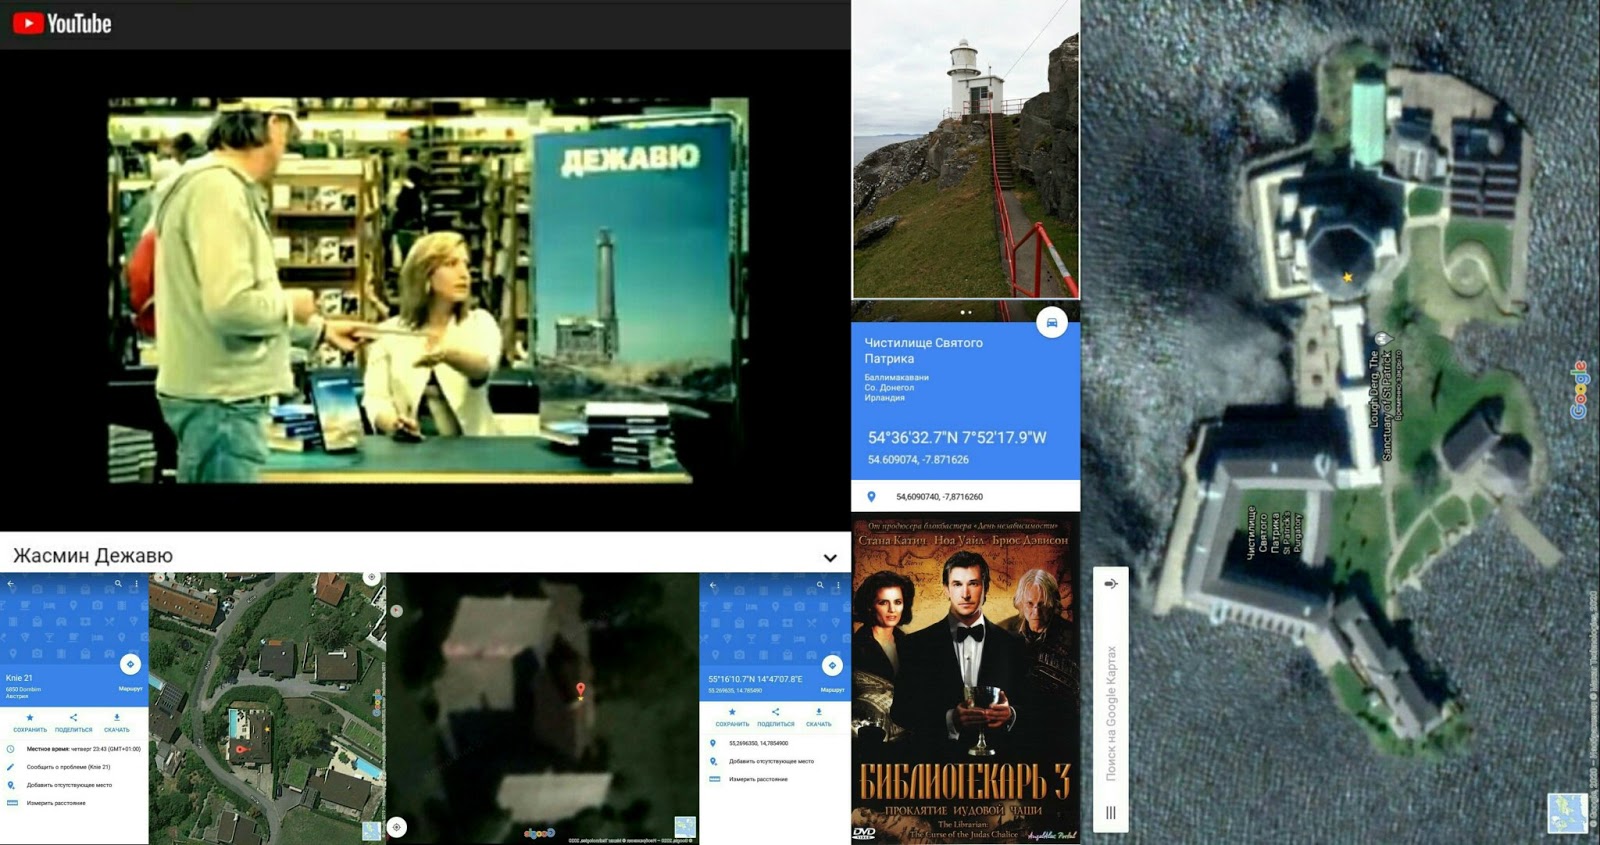Viewport: 1600px width, 845px height.
Task: Open search in the 55°16'10.7"N panel
Action: [x=820, y=585]
